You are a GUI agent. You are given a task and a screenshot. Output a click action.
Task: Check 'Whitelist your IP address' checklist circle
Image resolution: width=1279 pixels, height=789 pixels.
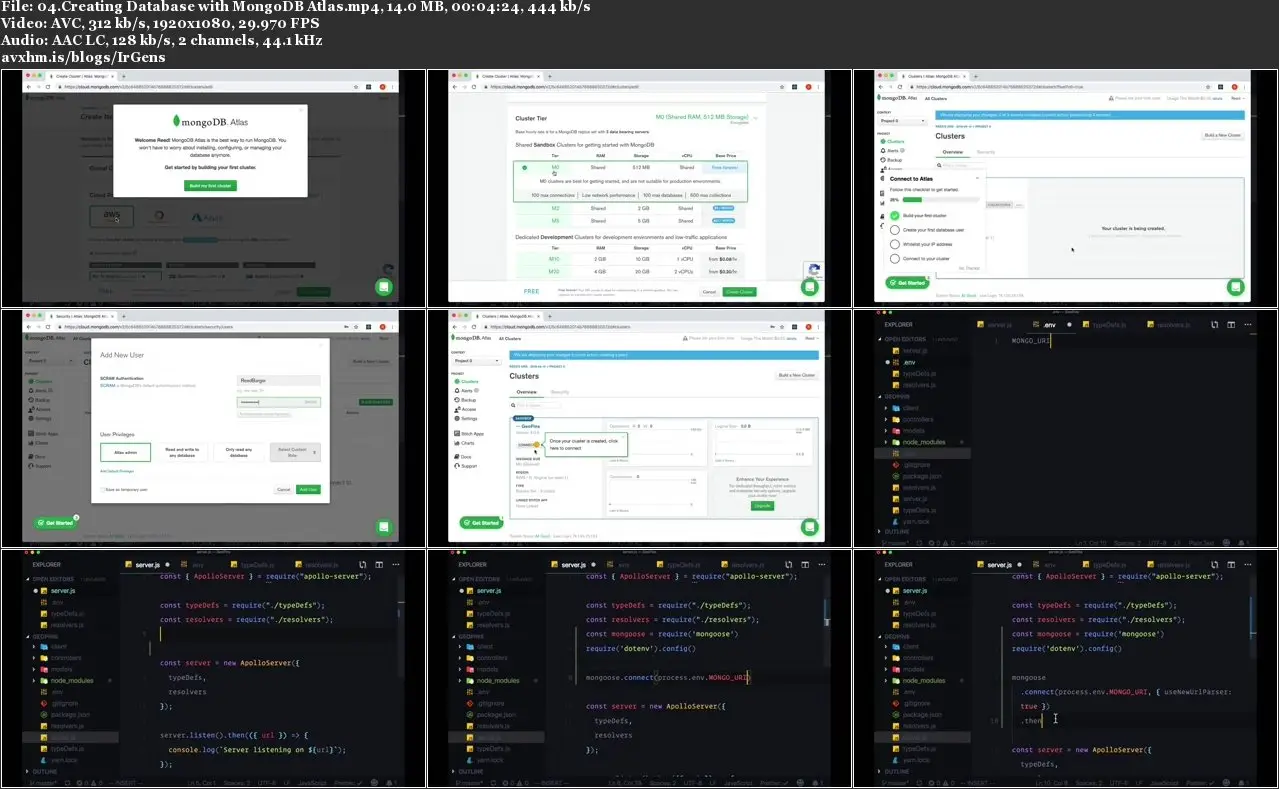(x=894, y=244)
